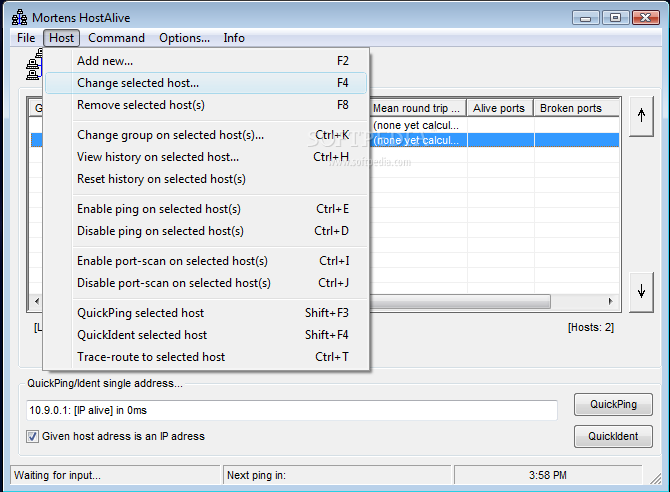Viewport: 670px width, 492px height.
Task: Select Enable ping on selected host(s)
Action: 206,209
